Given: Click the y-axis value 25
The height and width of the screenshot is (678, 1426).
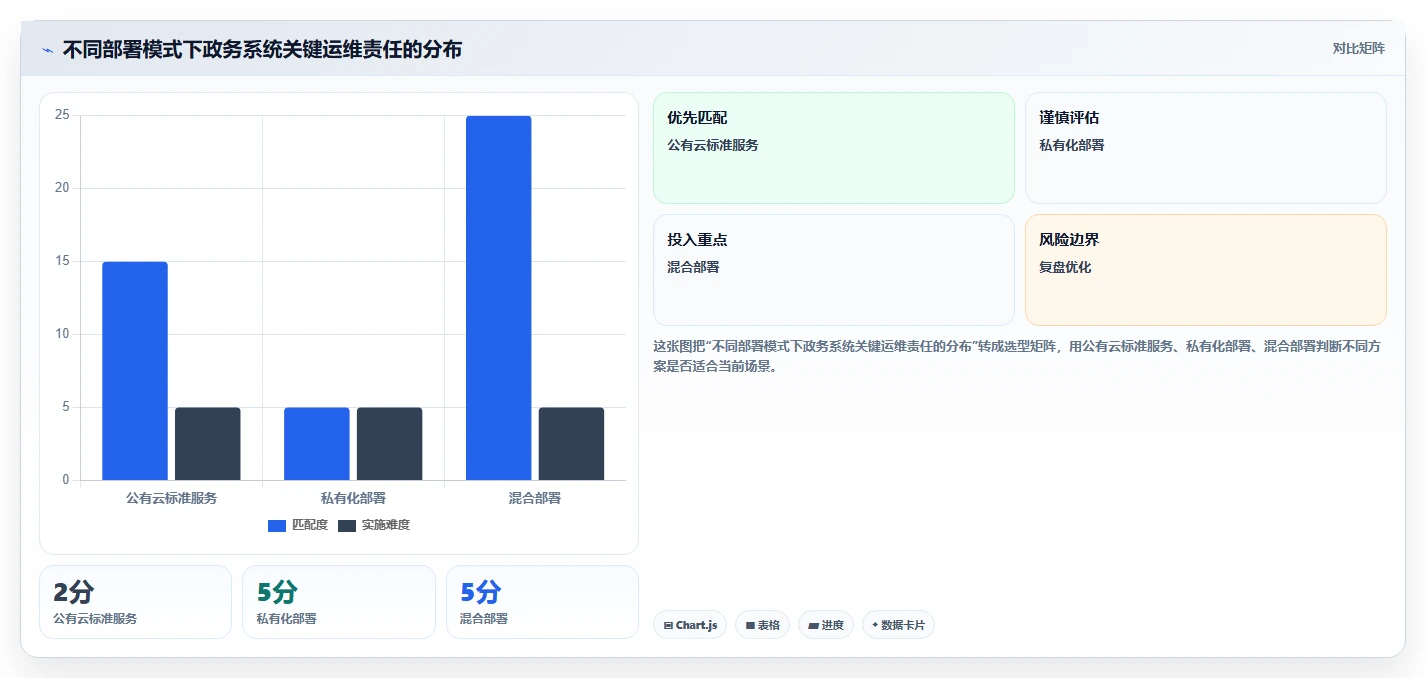Looking at the screenshot, I should tap(62, 115).
